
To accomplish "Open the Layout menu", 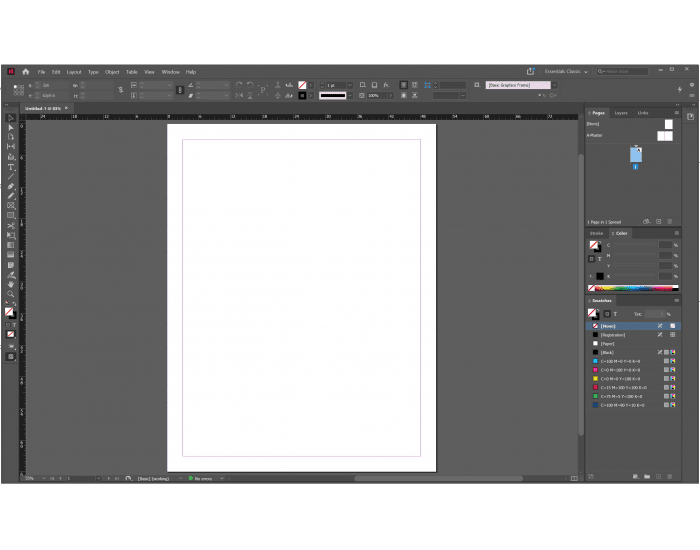I will coord(74,72).
